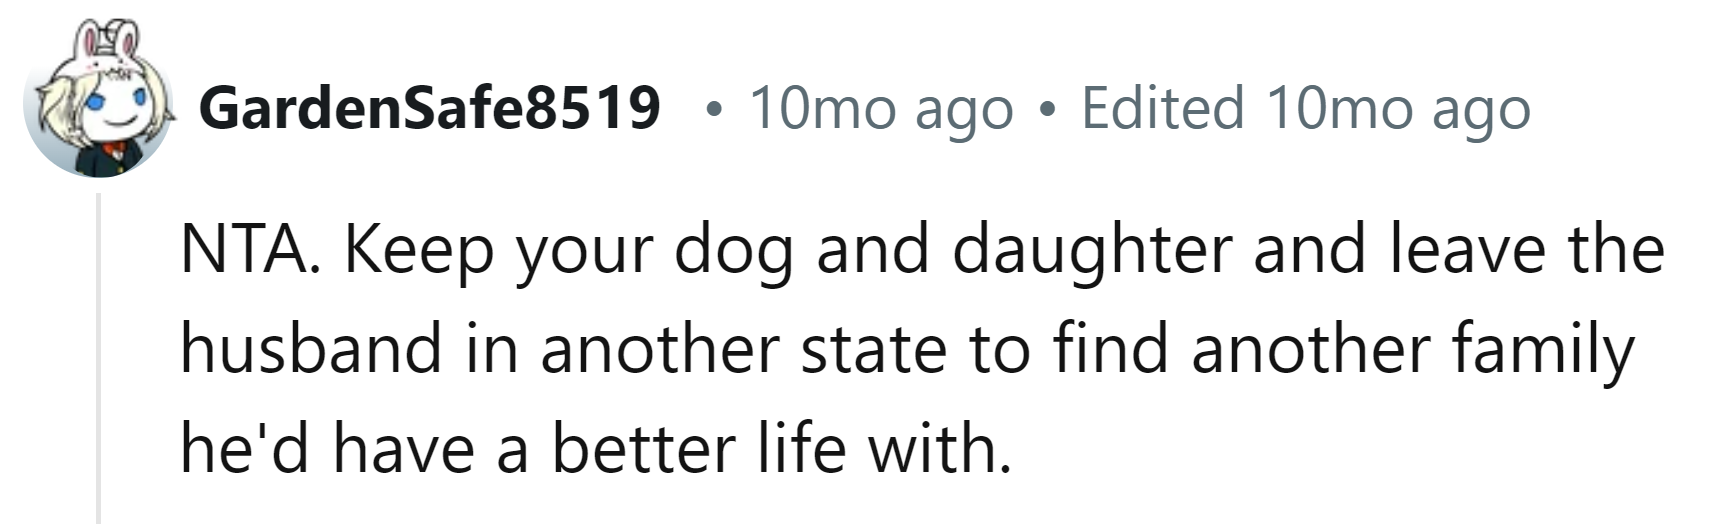Click the word "dog" in the comment
The width and height of the screenshot is (1722, 524).
click(x=734, y=251)
